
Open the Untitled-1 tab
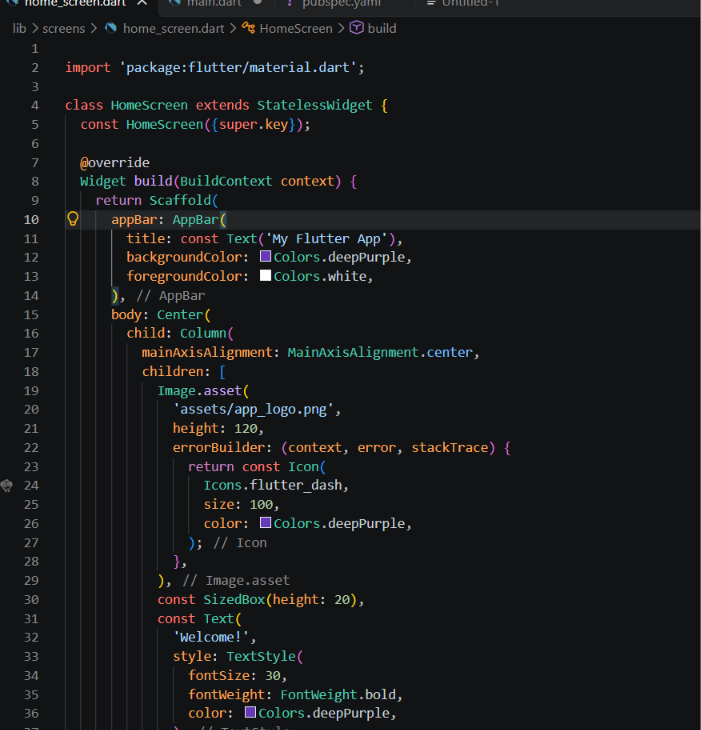point(470,3)
